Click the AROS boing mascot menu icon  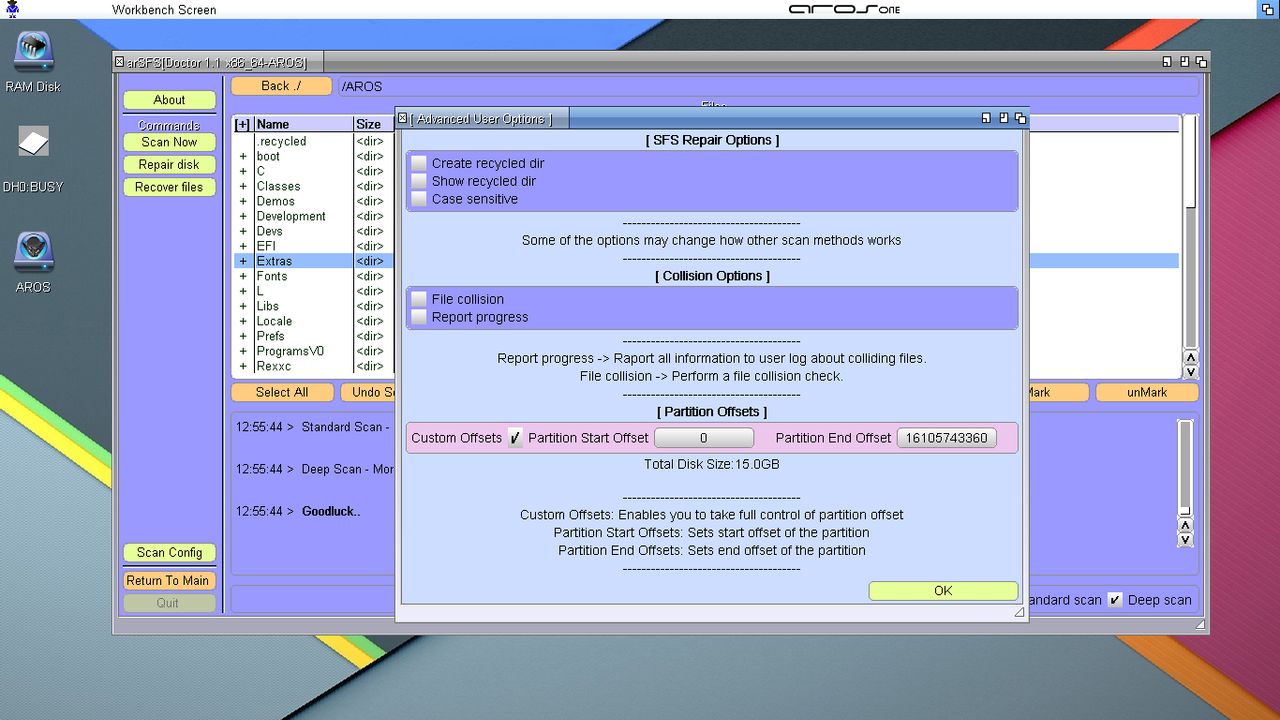coord(12,9)
